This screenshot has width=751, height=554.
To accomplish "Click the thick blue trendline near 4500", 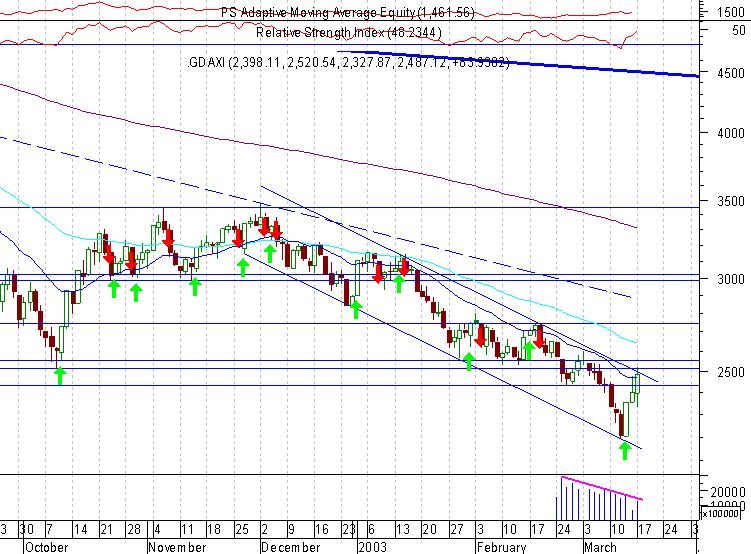I will tap(518, 64).
